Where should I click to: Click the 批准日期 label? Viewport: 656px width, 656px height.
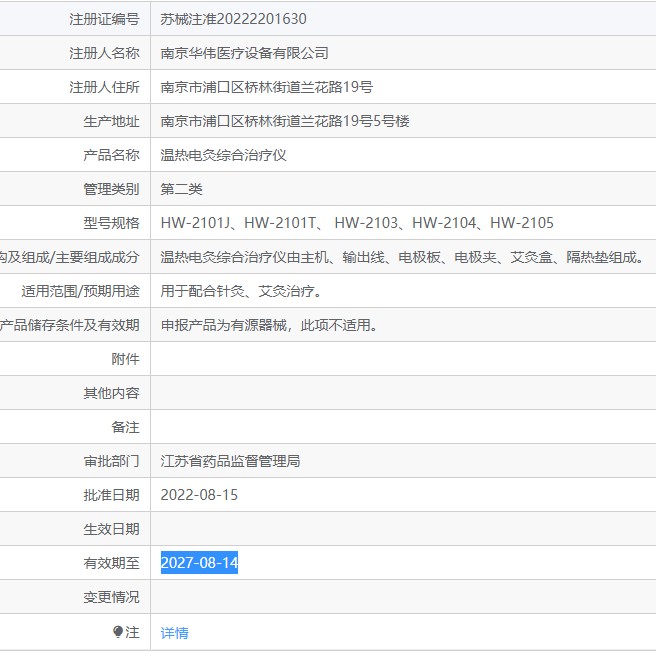click(111, 495)
